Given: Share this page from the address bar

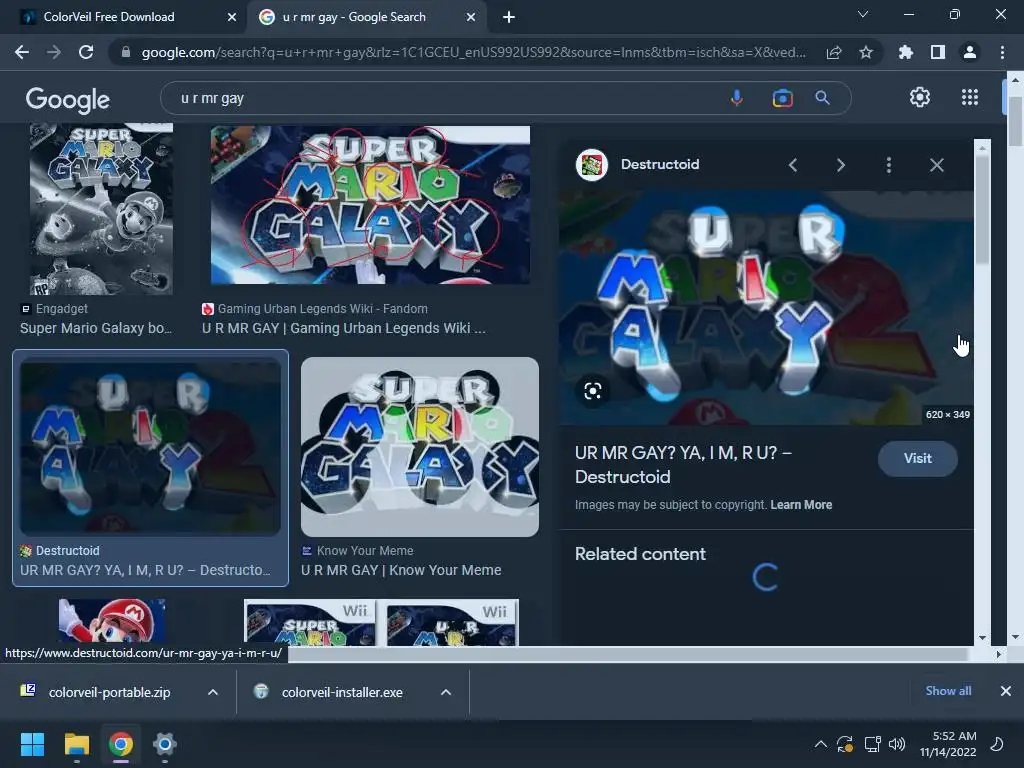Looking at the screenshot, I should click(834, 52).
